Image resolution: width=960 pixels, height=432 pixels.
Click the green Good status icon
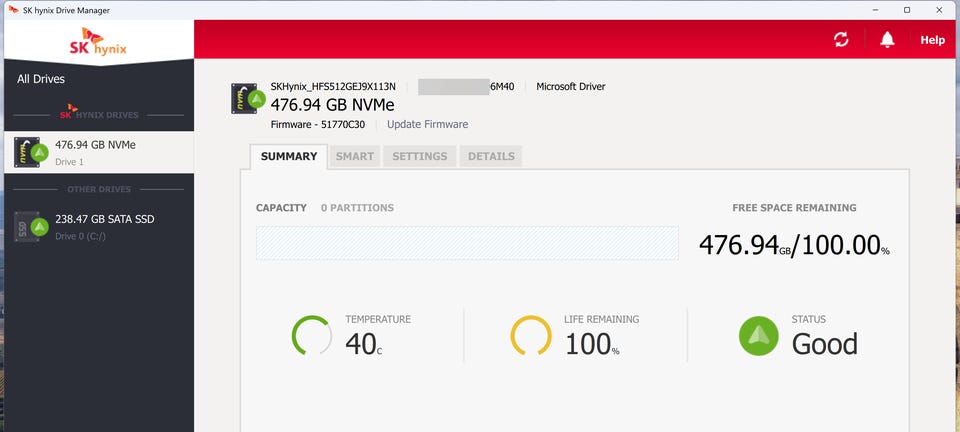759,335
